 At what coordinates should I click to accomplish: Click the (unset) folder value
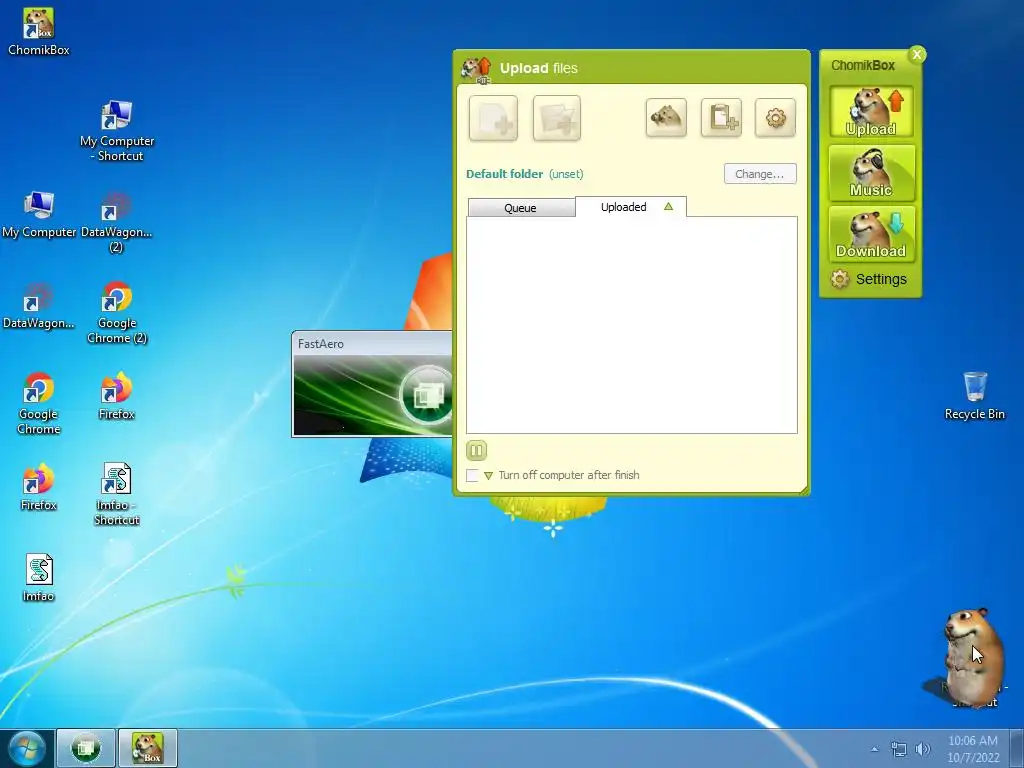click(566, 174)
